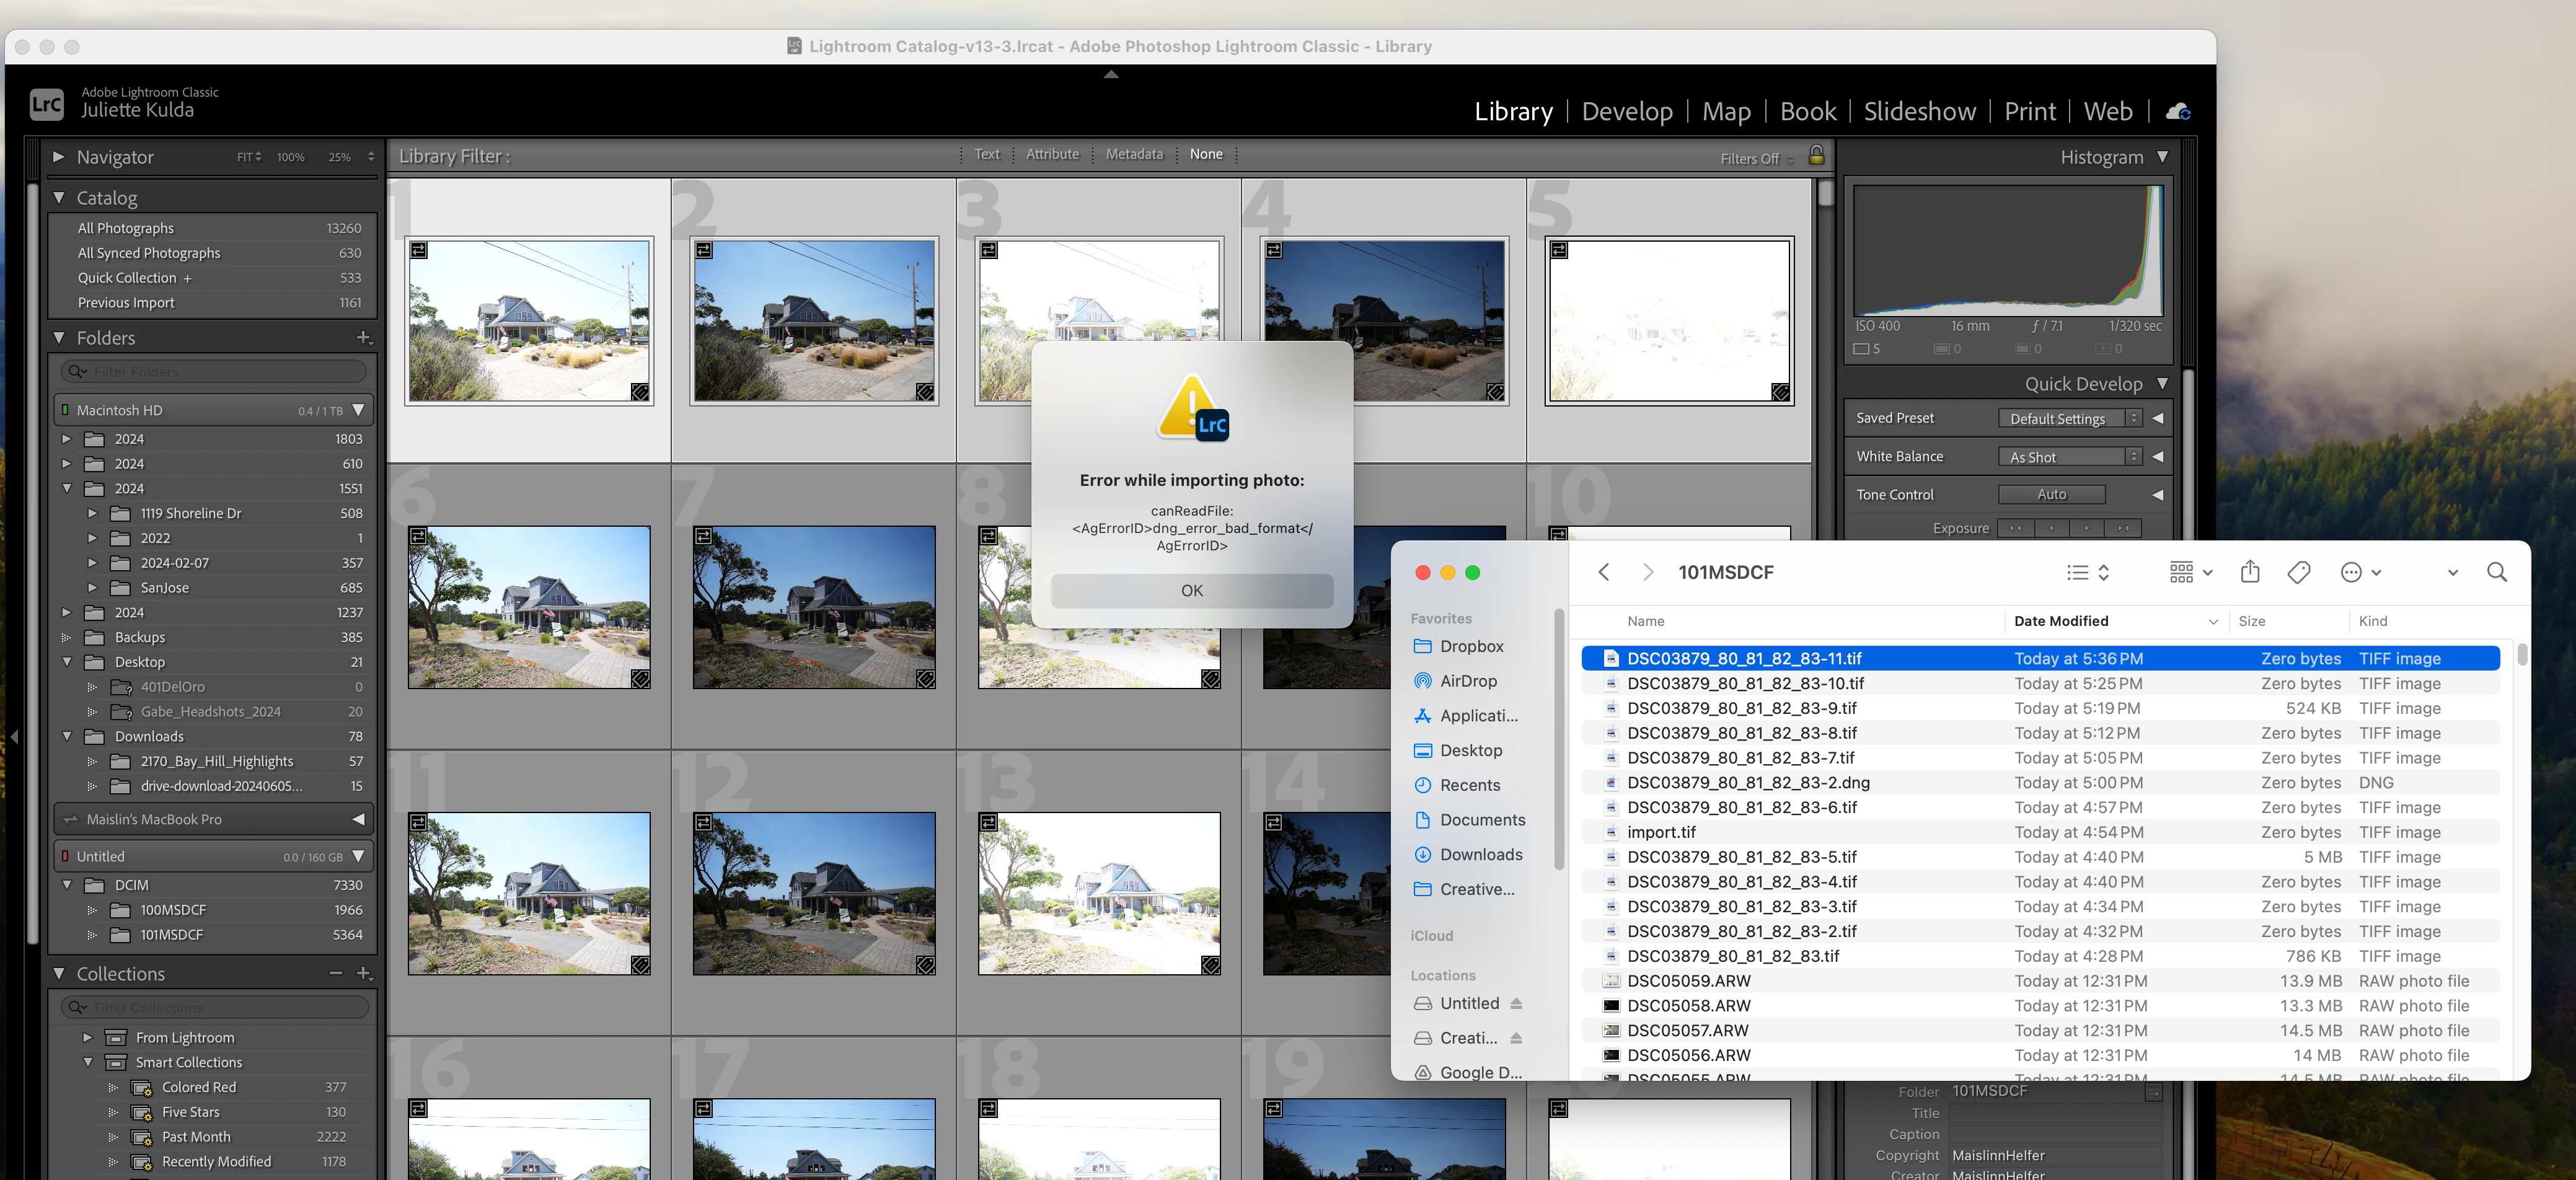
Task: Click Finder tags icon
Action: coord(2298,572)
